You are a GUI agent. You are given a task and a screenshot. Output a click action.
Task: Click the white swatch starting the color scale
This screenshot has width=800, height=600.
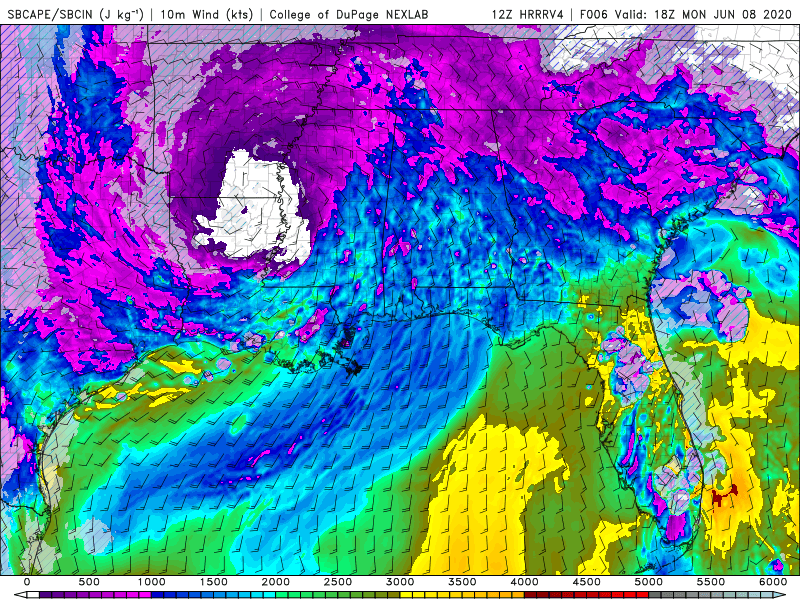point(33,595)
